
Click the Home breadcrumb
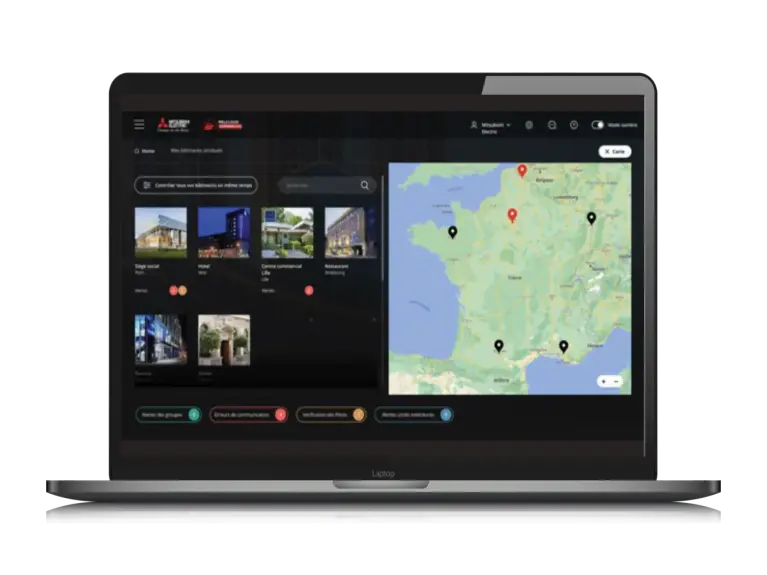click(x=145, y=151)
